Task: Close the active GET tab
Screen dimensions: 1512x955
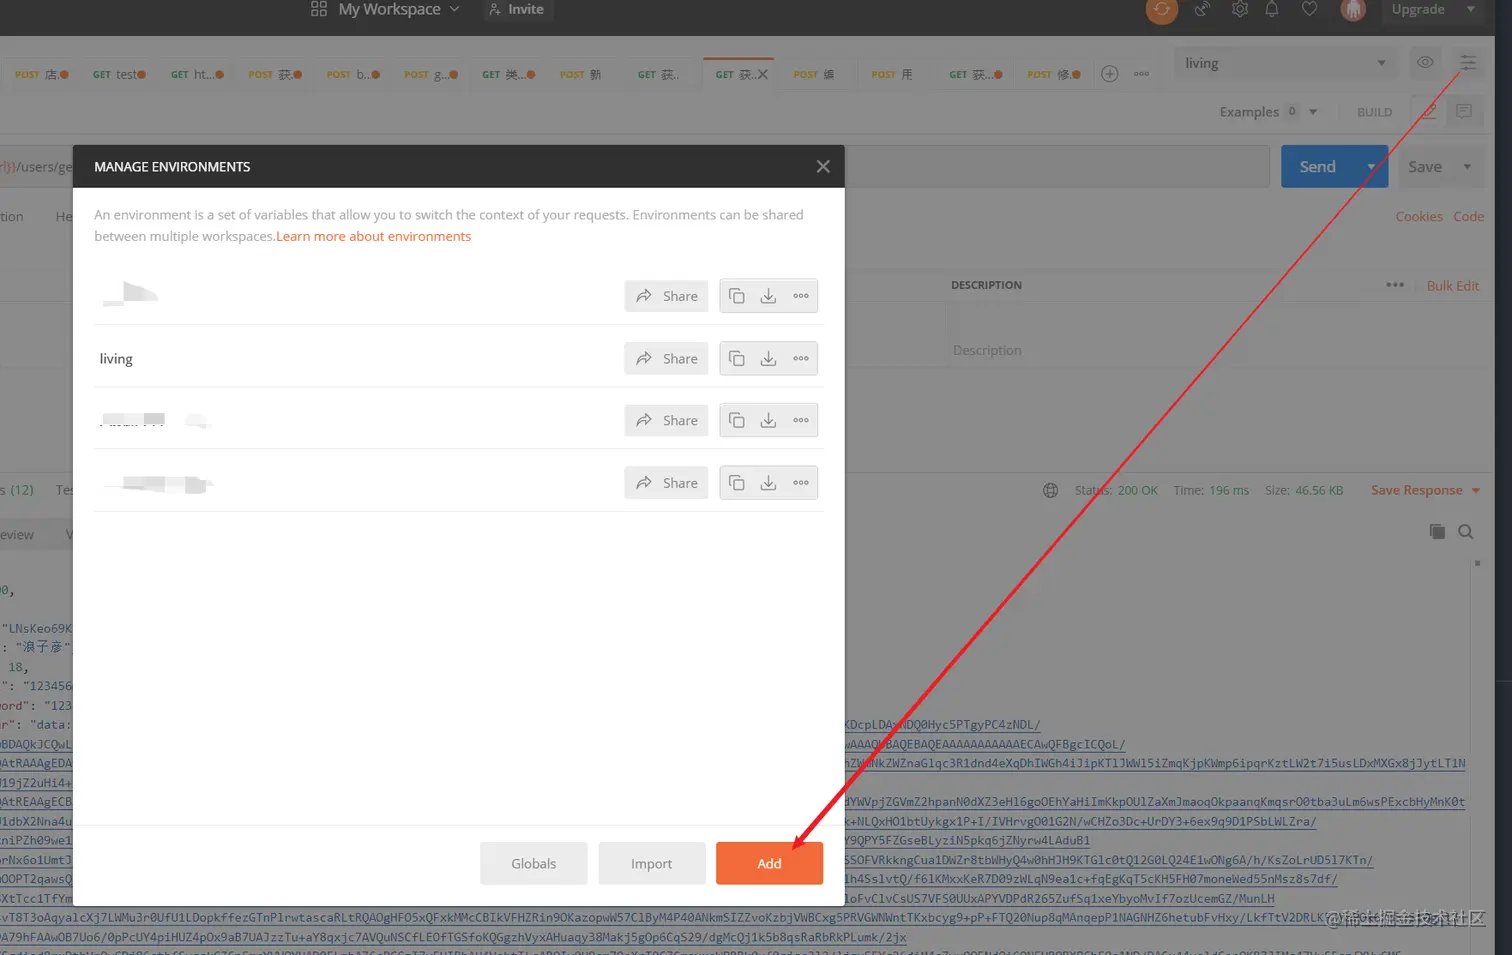Action: 763,74
